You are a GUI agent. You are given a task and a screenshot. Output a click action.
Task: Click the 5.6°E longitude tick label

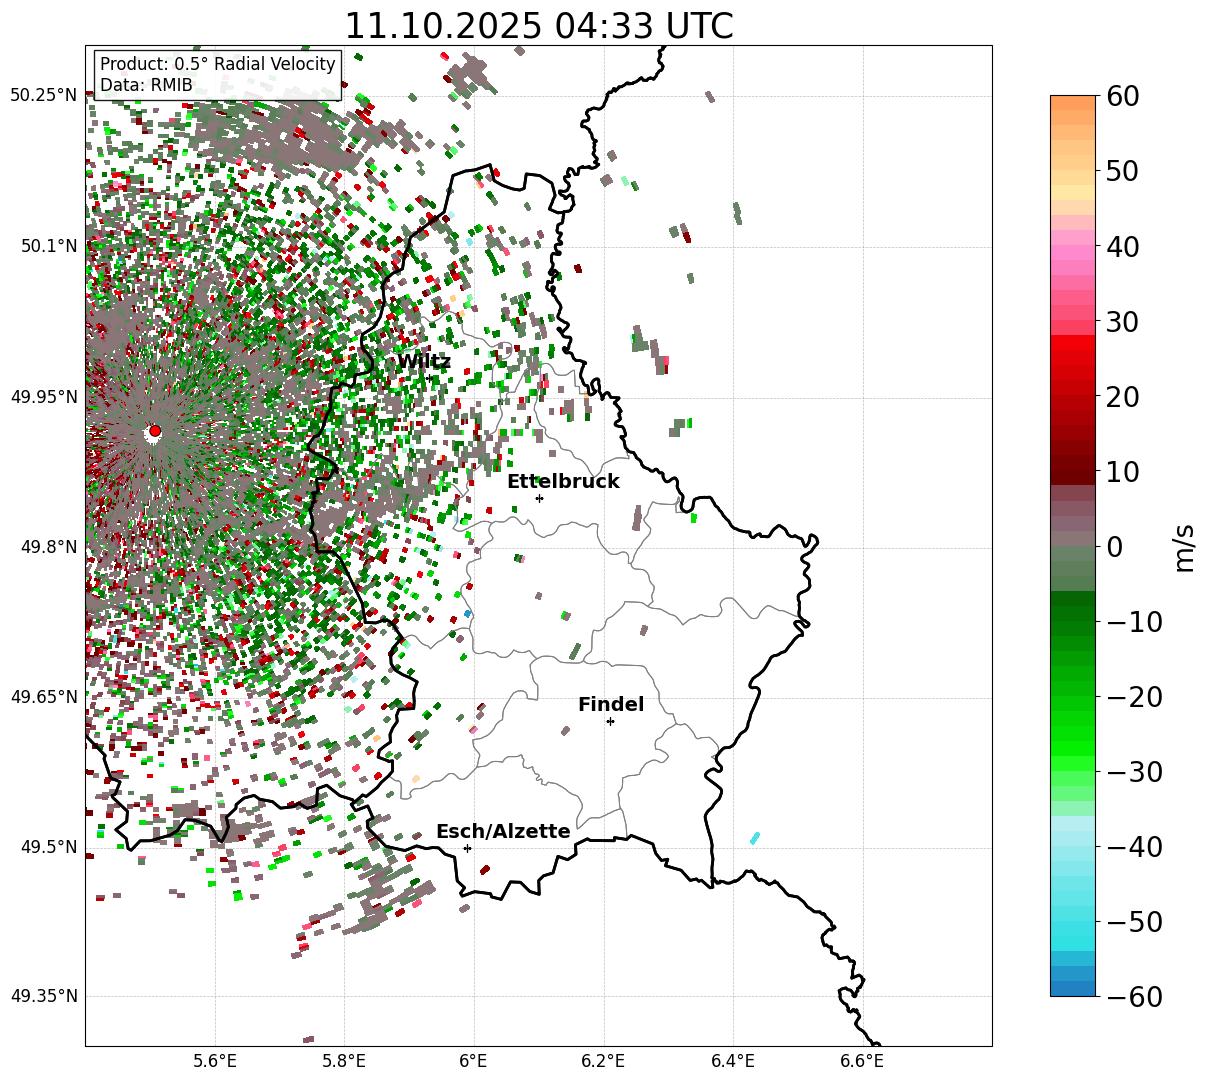tap(215, 1060)
